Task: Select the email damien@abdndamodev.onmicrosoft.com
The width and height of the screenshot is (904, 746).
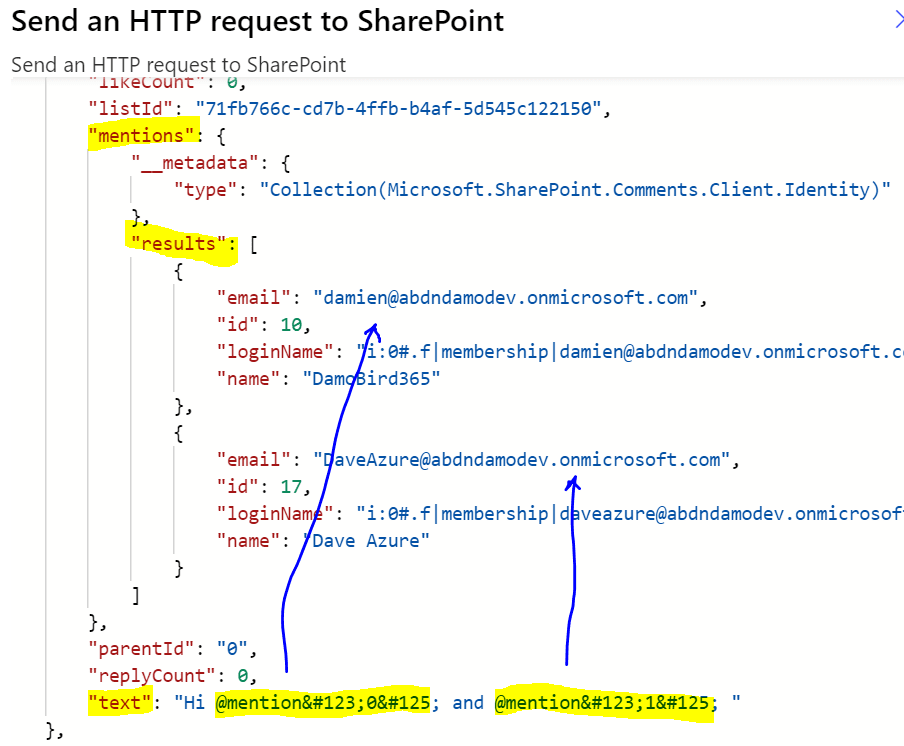Action: 506,297
